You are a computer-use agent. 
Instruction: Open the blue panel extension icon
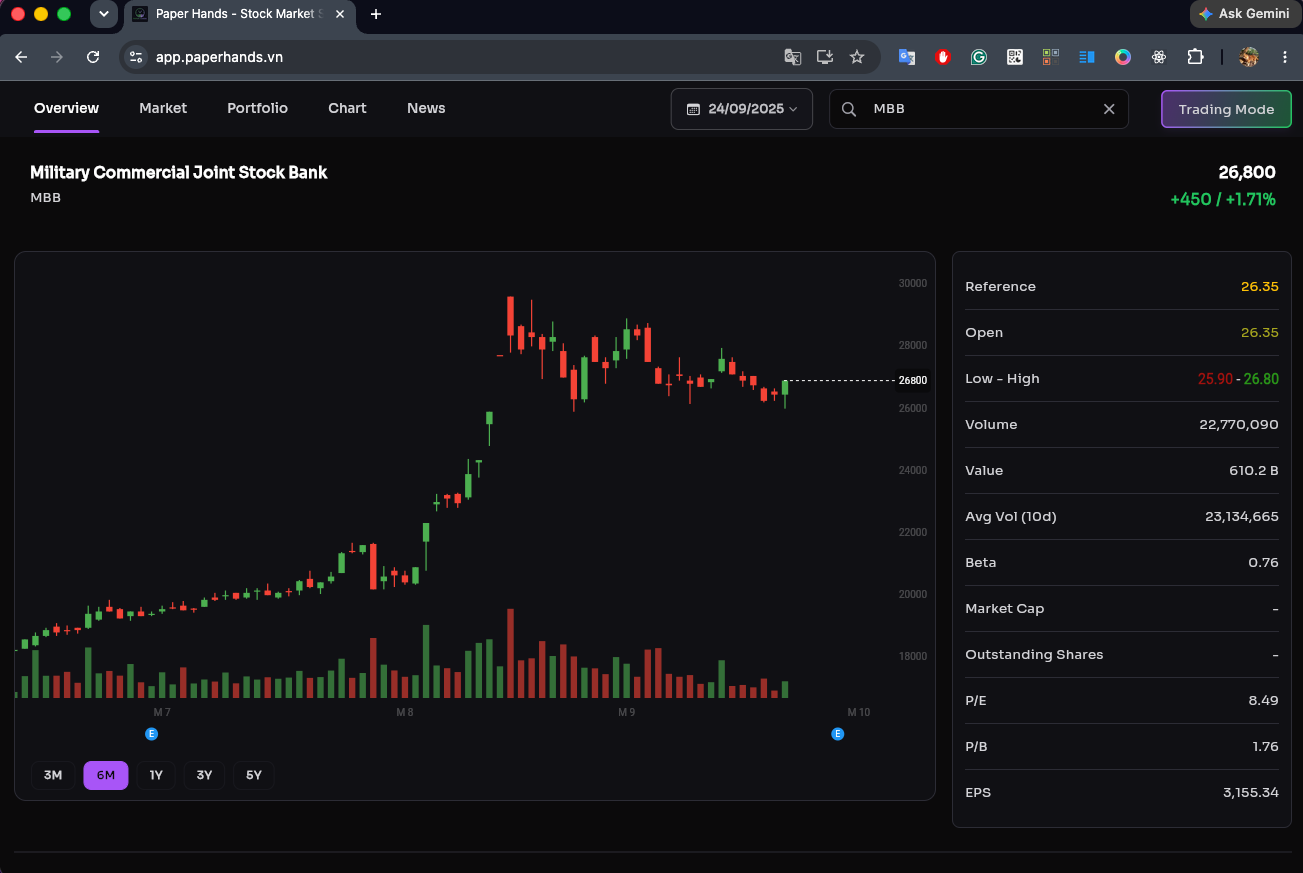1087,57
